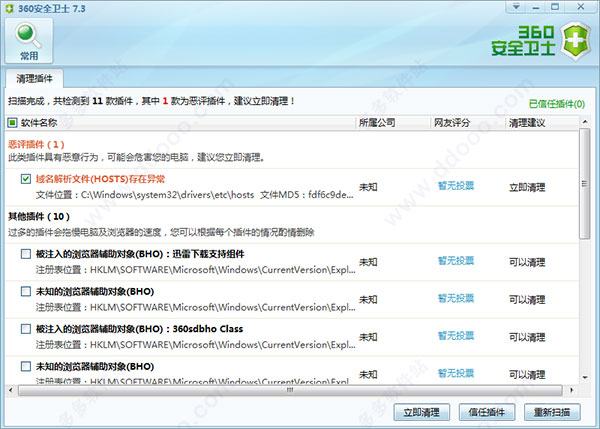The image size is (600, 429).
Task: Click the vertical scrollbar down arrow
Action: coord(585,378)
